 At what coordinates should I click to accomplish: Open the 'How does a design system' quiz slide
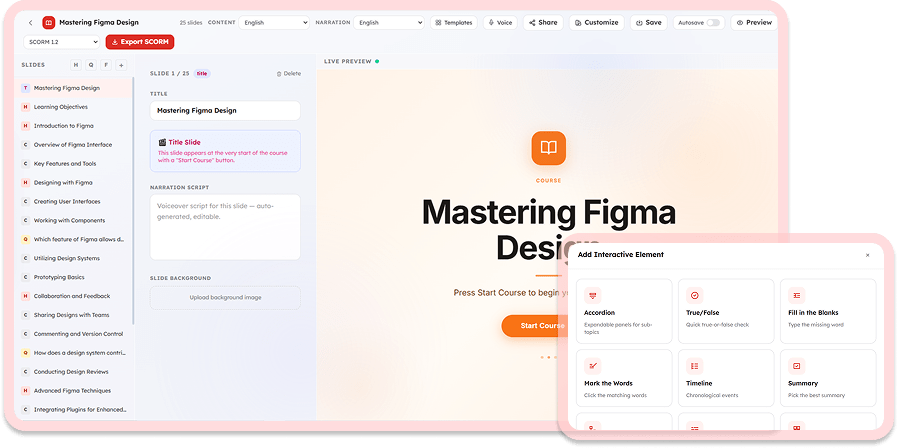[x=74, y=353]
